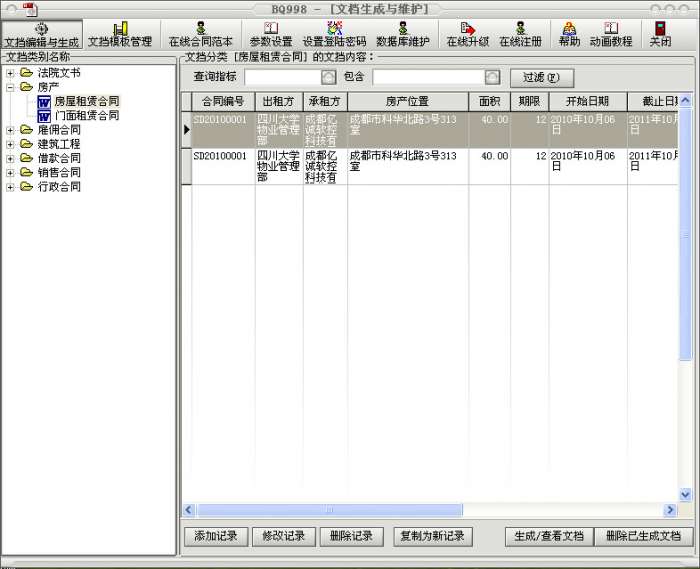Open 文档模板管理 from the toolbar

point(120,35)
